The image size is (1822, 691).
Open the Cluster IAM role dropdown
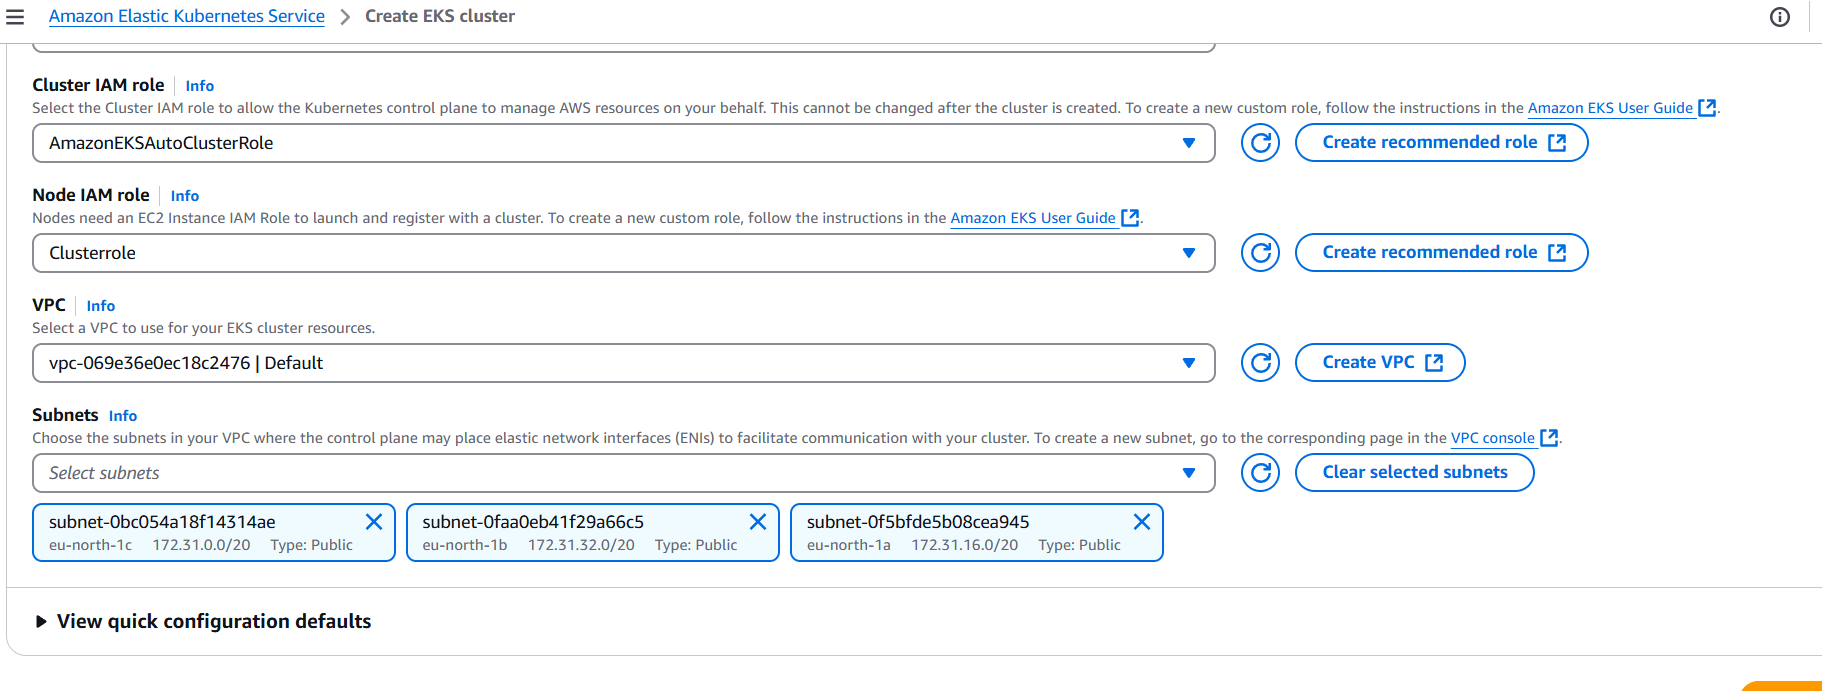(624, 143)
